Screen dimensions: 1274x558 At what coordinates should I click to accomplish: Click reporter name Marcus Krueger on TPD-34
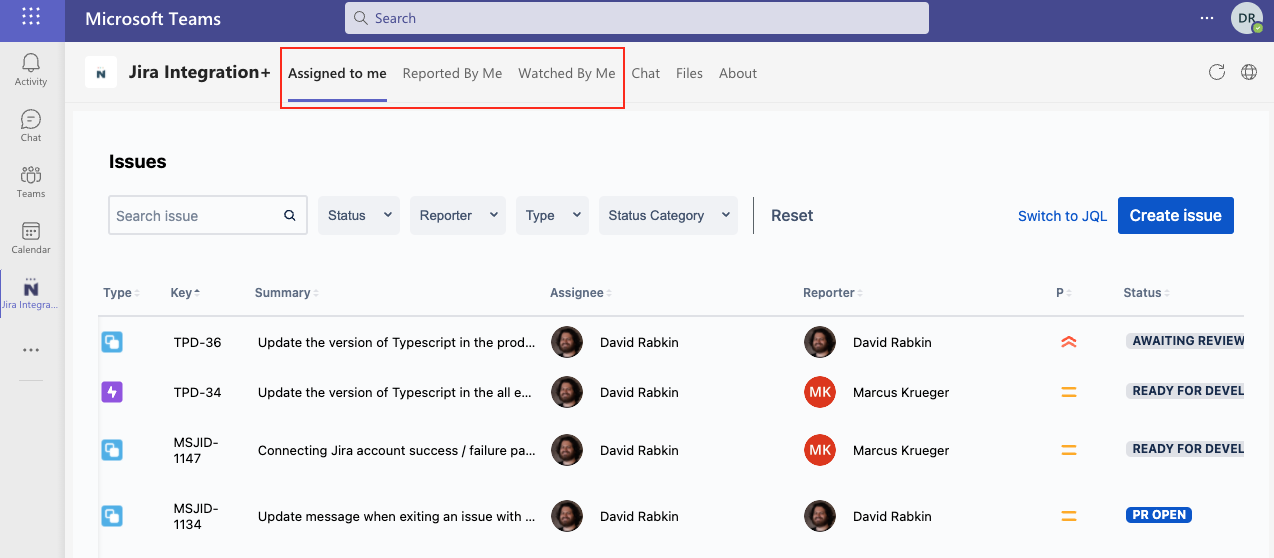[901, 392]
